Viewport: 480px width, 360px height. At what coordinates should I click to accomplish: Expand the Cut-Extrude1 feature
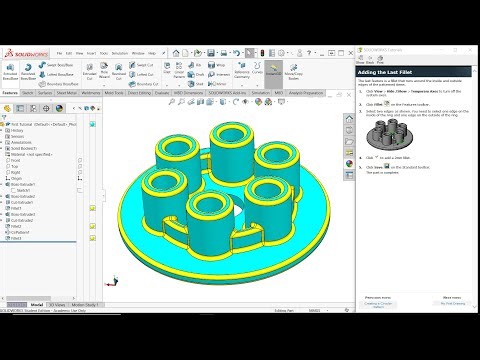pyautogui.click(x=1, y=202)
